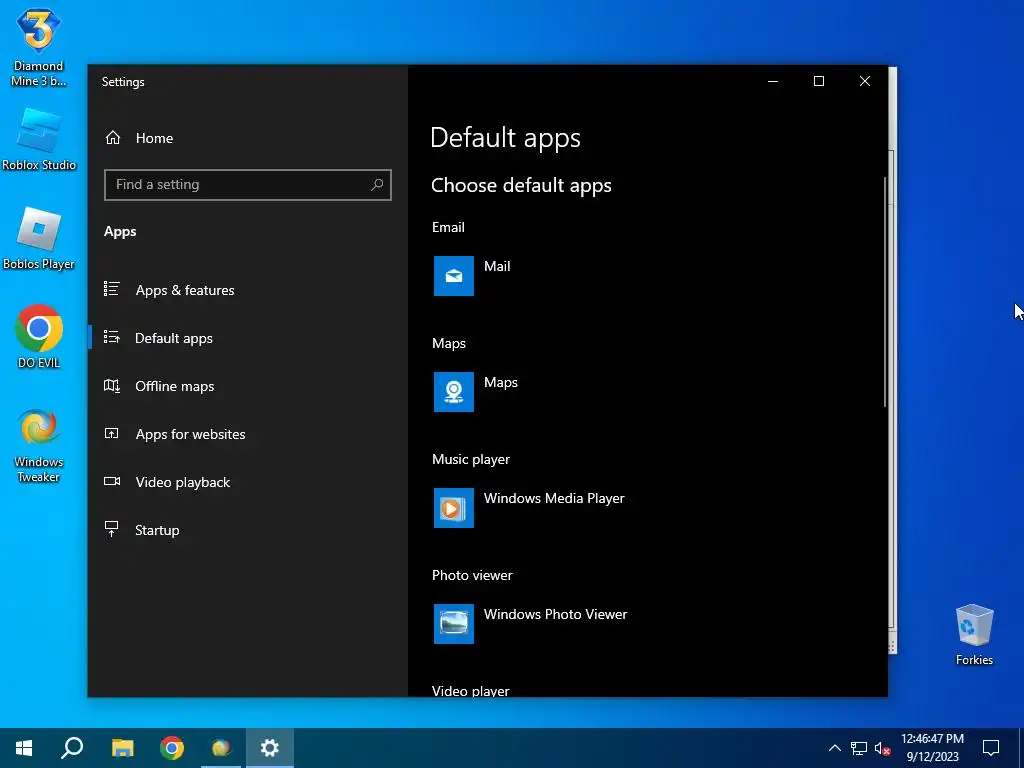Viewport: 1024px width, 768px height.
Task: Click the Find a setting search box
Action: point(248,185)
